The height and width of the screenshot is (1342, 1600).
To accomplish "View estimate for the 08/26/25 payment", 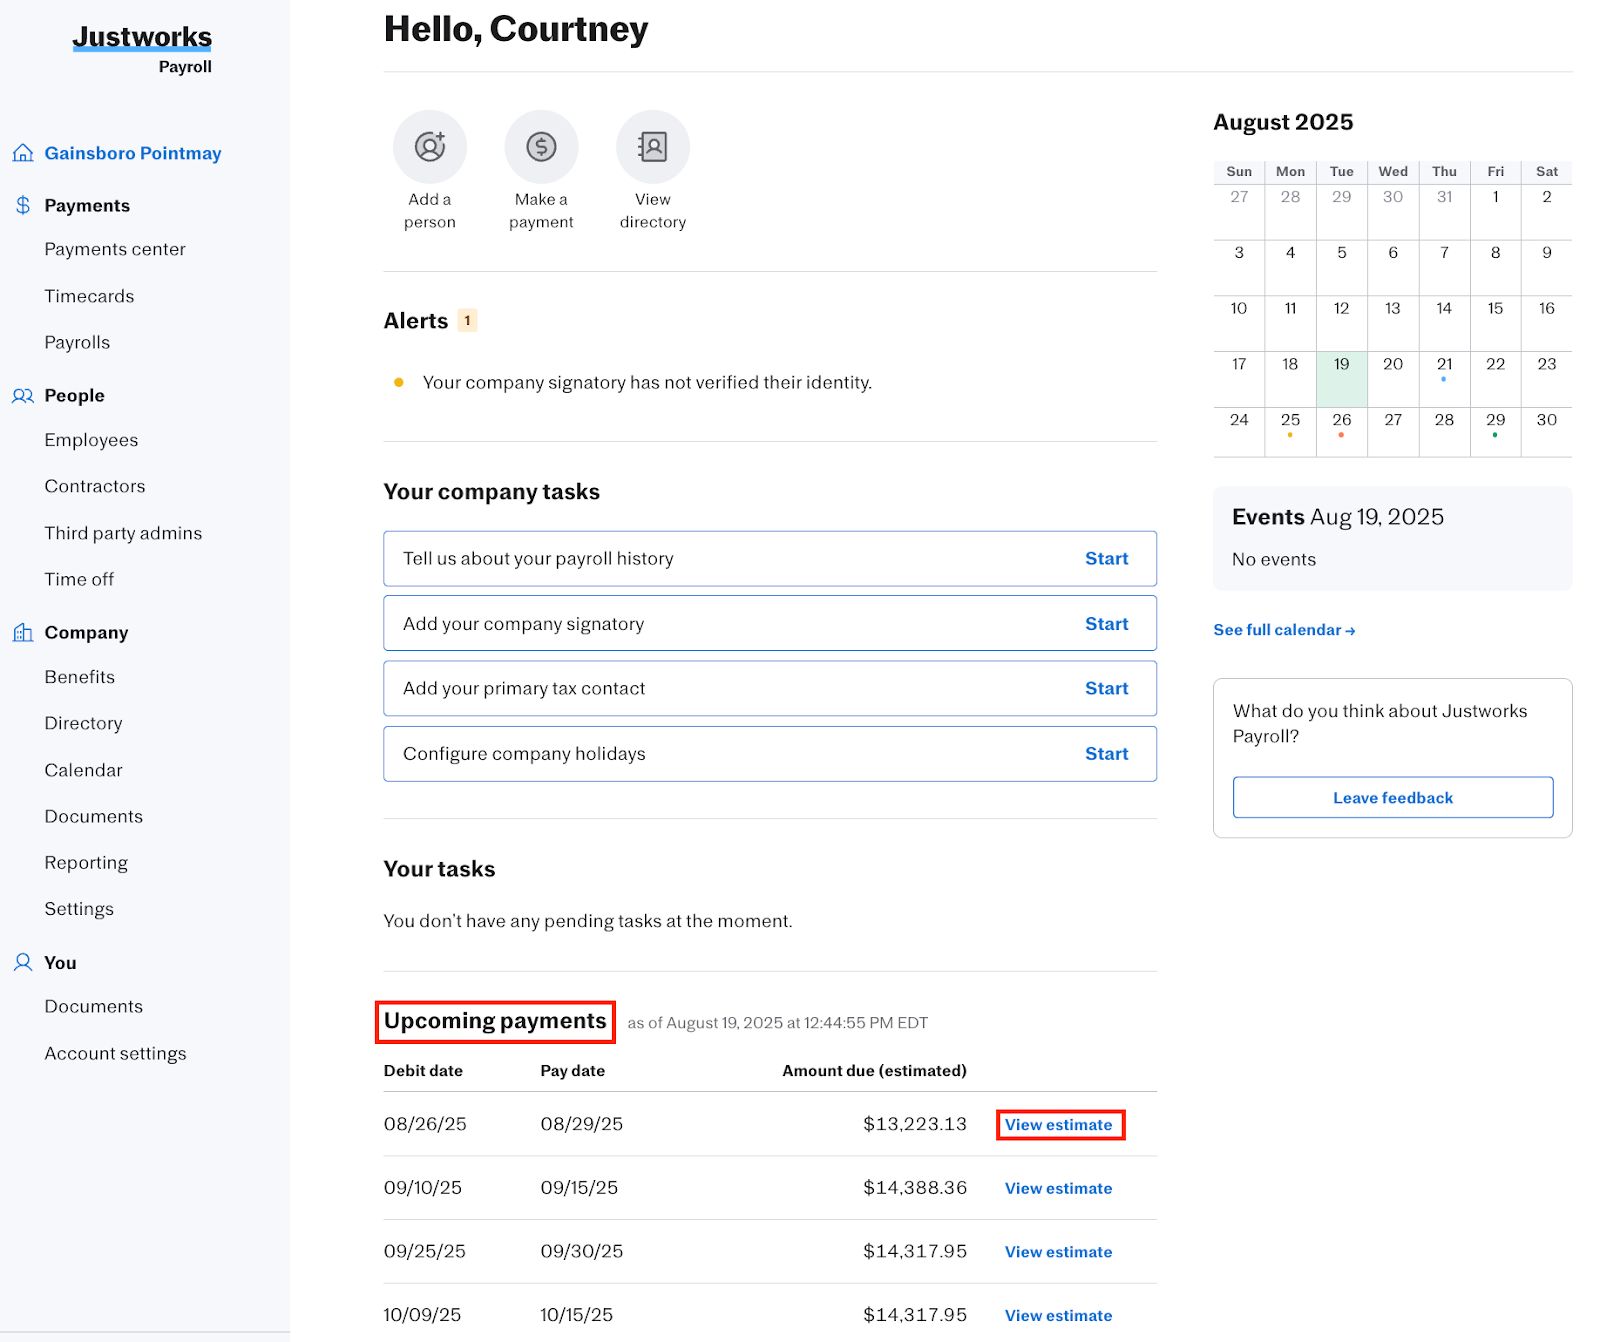I will point(1059,1124).
